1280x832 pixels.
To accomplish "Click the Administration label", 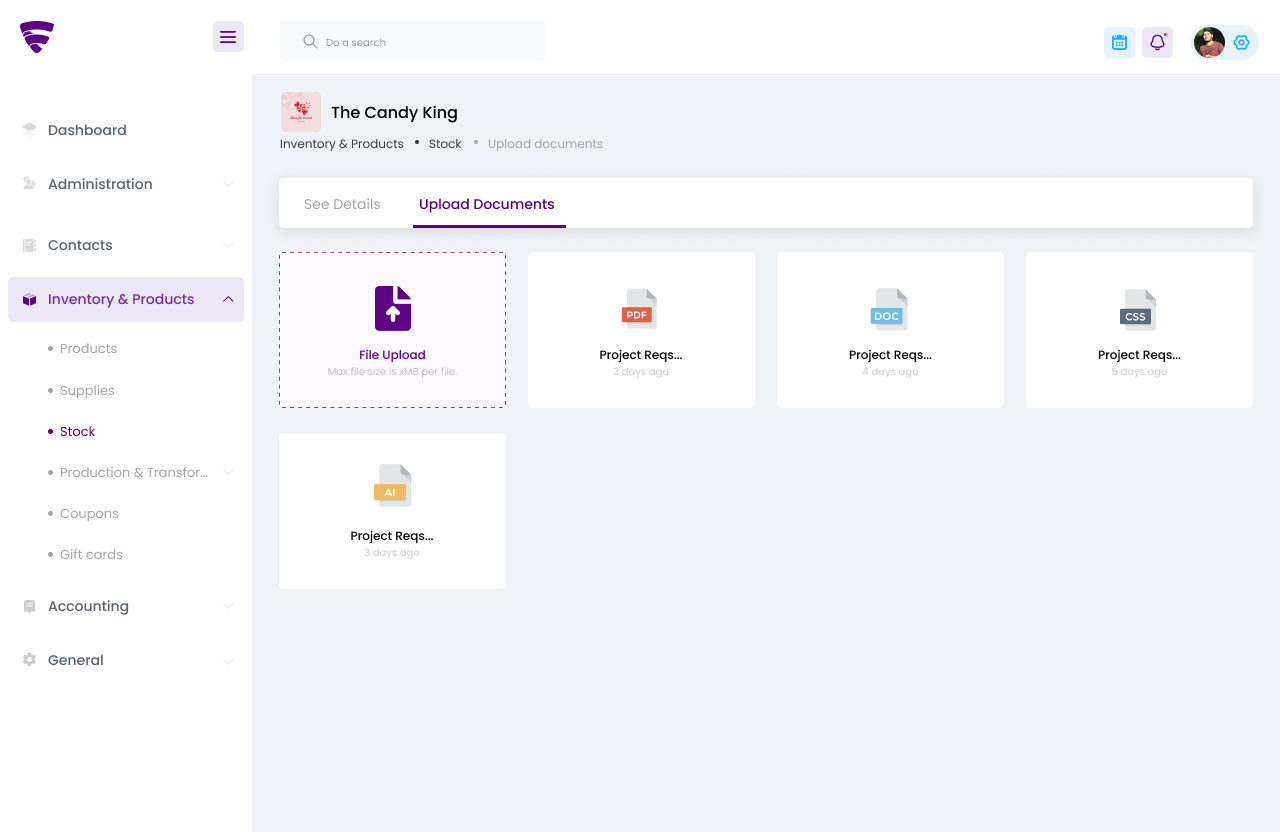I will 100,184.
